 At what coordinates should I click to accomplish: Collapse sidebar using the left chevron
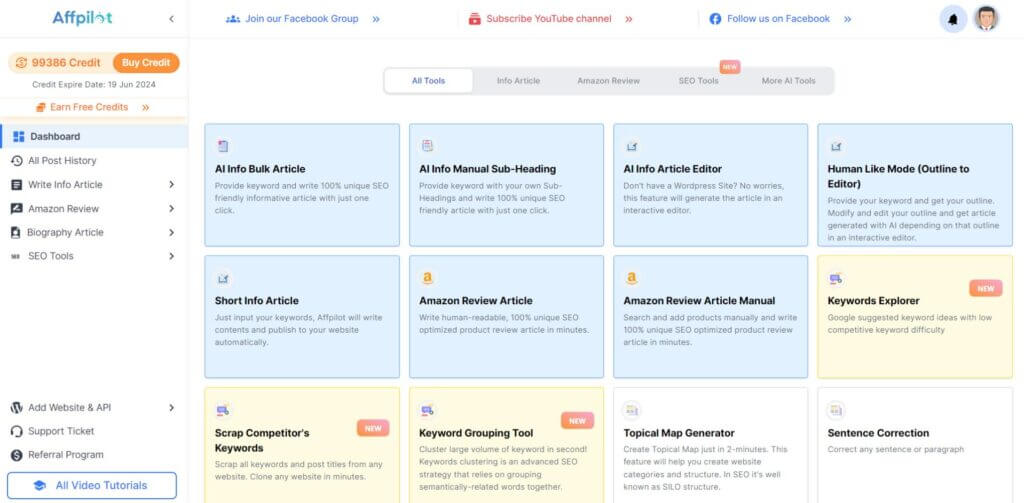(171, 19)
